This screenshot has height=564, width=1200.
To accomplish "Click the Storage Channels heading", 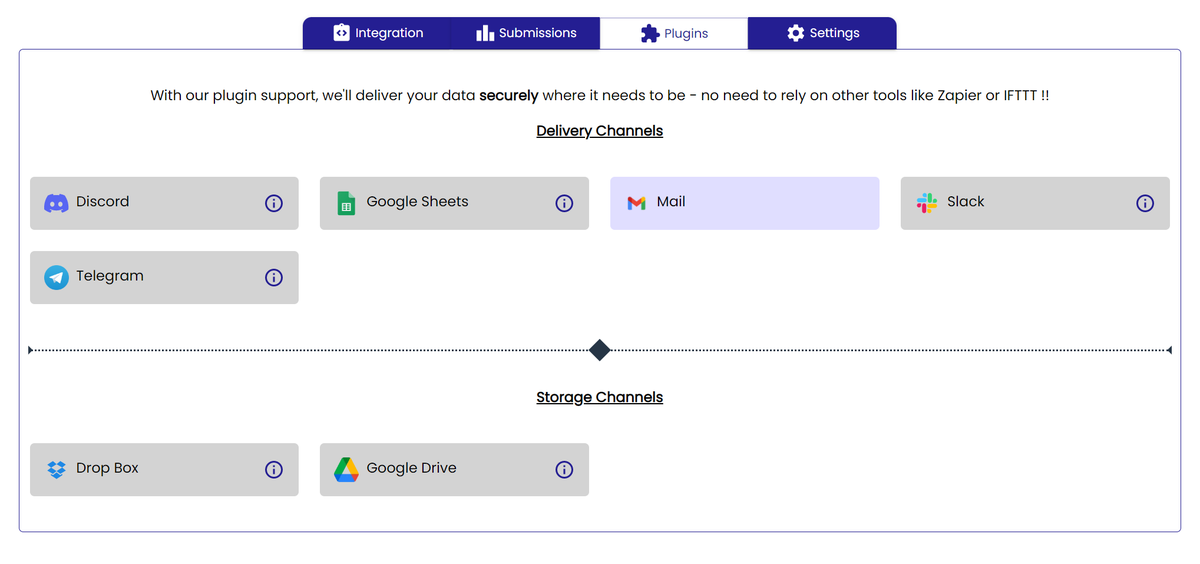I will [x=600, y=397].
